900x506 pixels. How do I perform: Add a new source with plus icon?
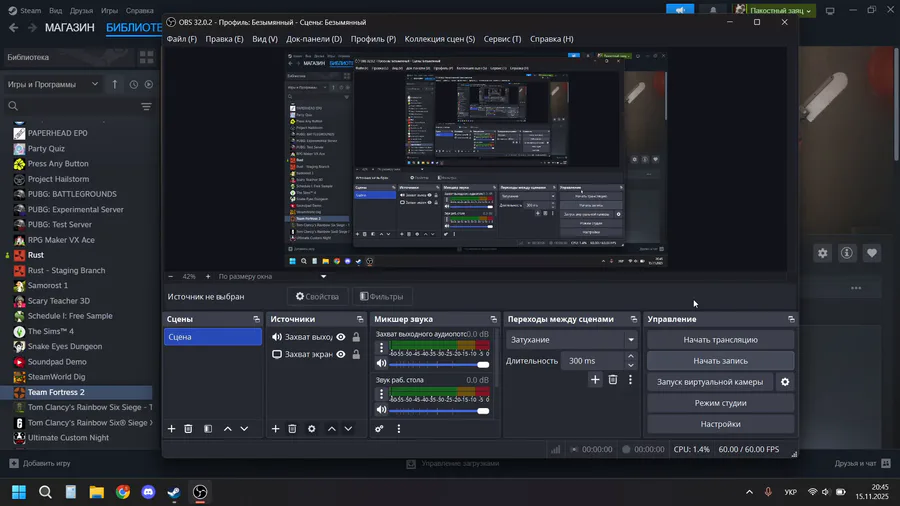[276, 429]
